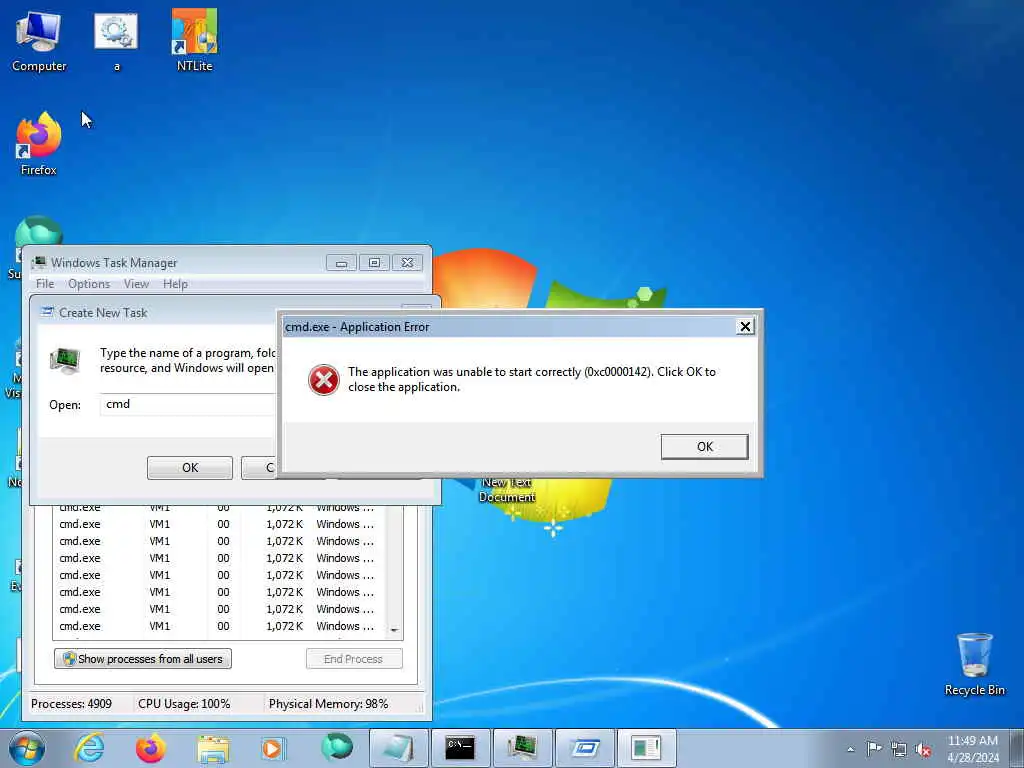Click the Processes: 4909 status text
The image size is (1024, 768).
point(71,704)
